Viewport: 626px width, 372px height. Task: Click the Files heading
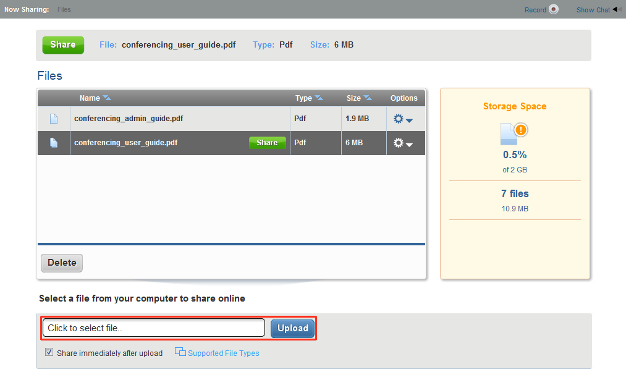[x=50, y=76]
